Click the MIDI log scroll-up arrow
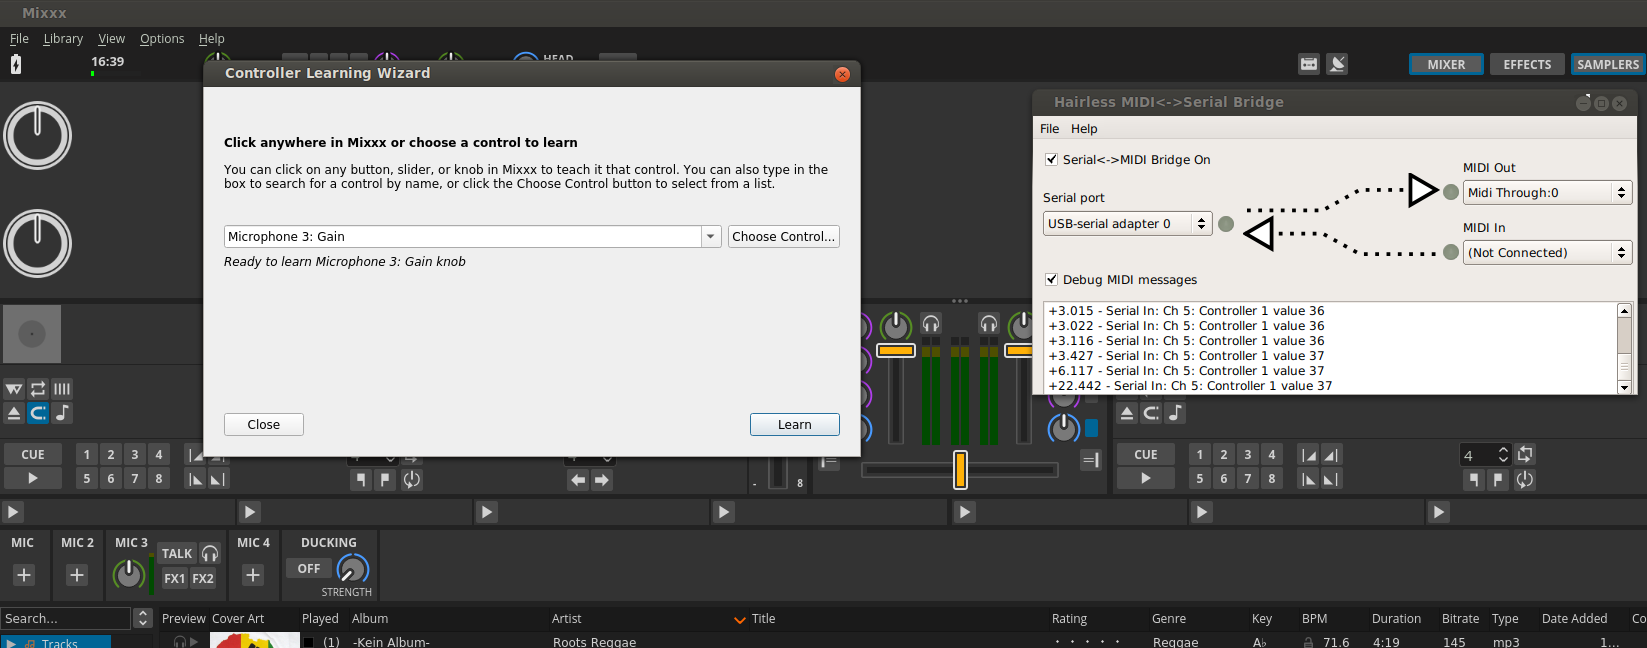Viewport: 1647px width, 648px height. coord(1624,311)
